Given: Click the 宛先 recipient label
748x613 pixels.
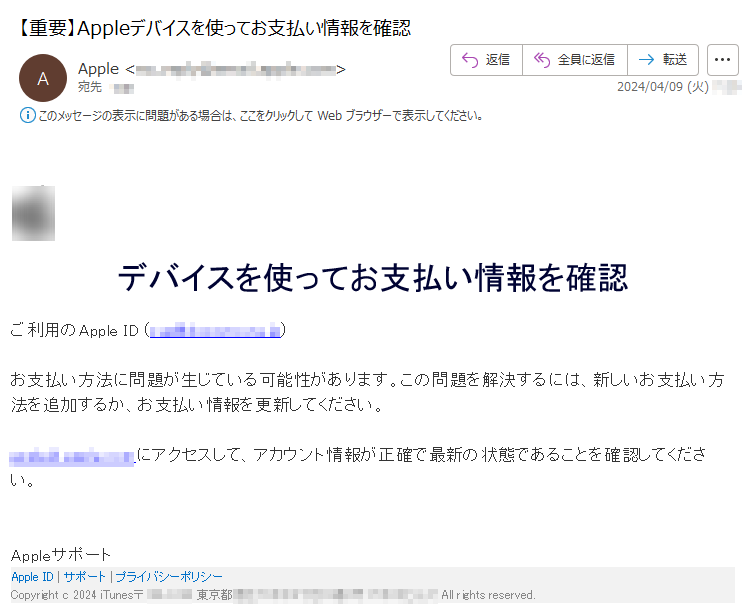Looking at the screenshot, I should pyautogui.click(x=90, y=87).
